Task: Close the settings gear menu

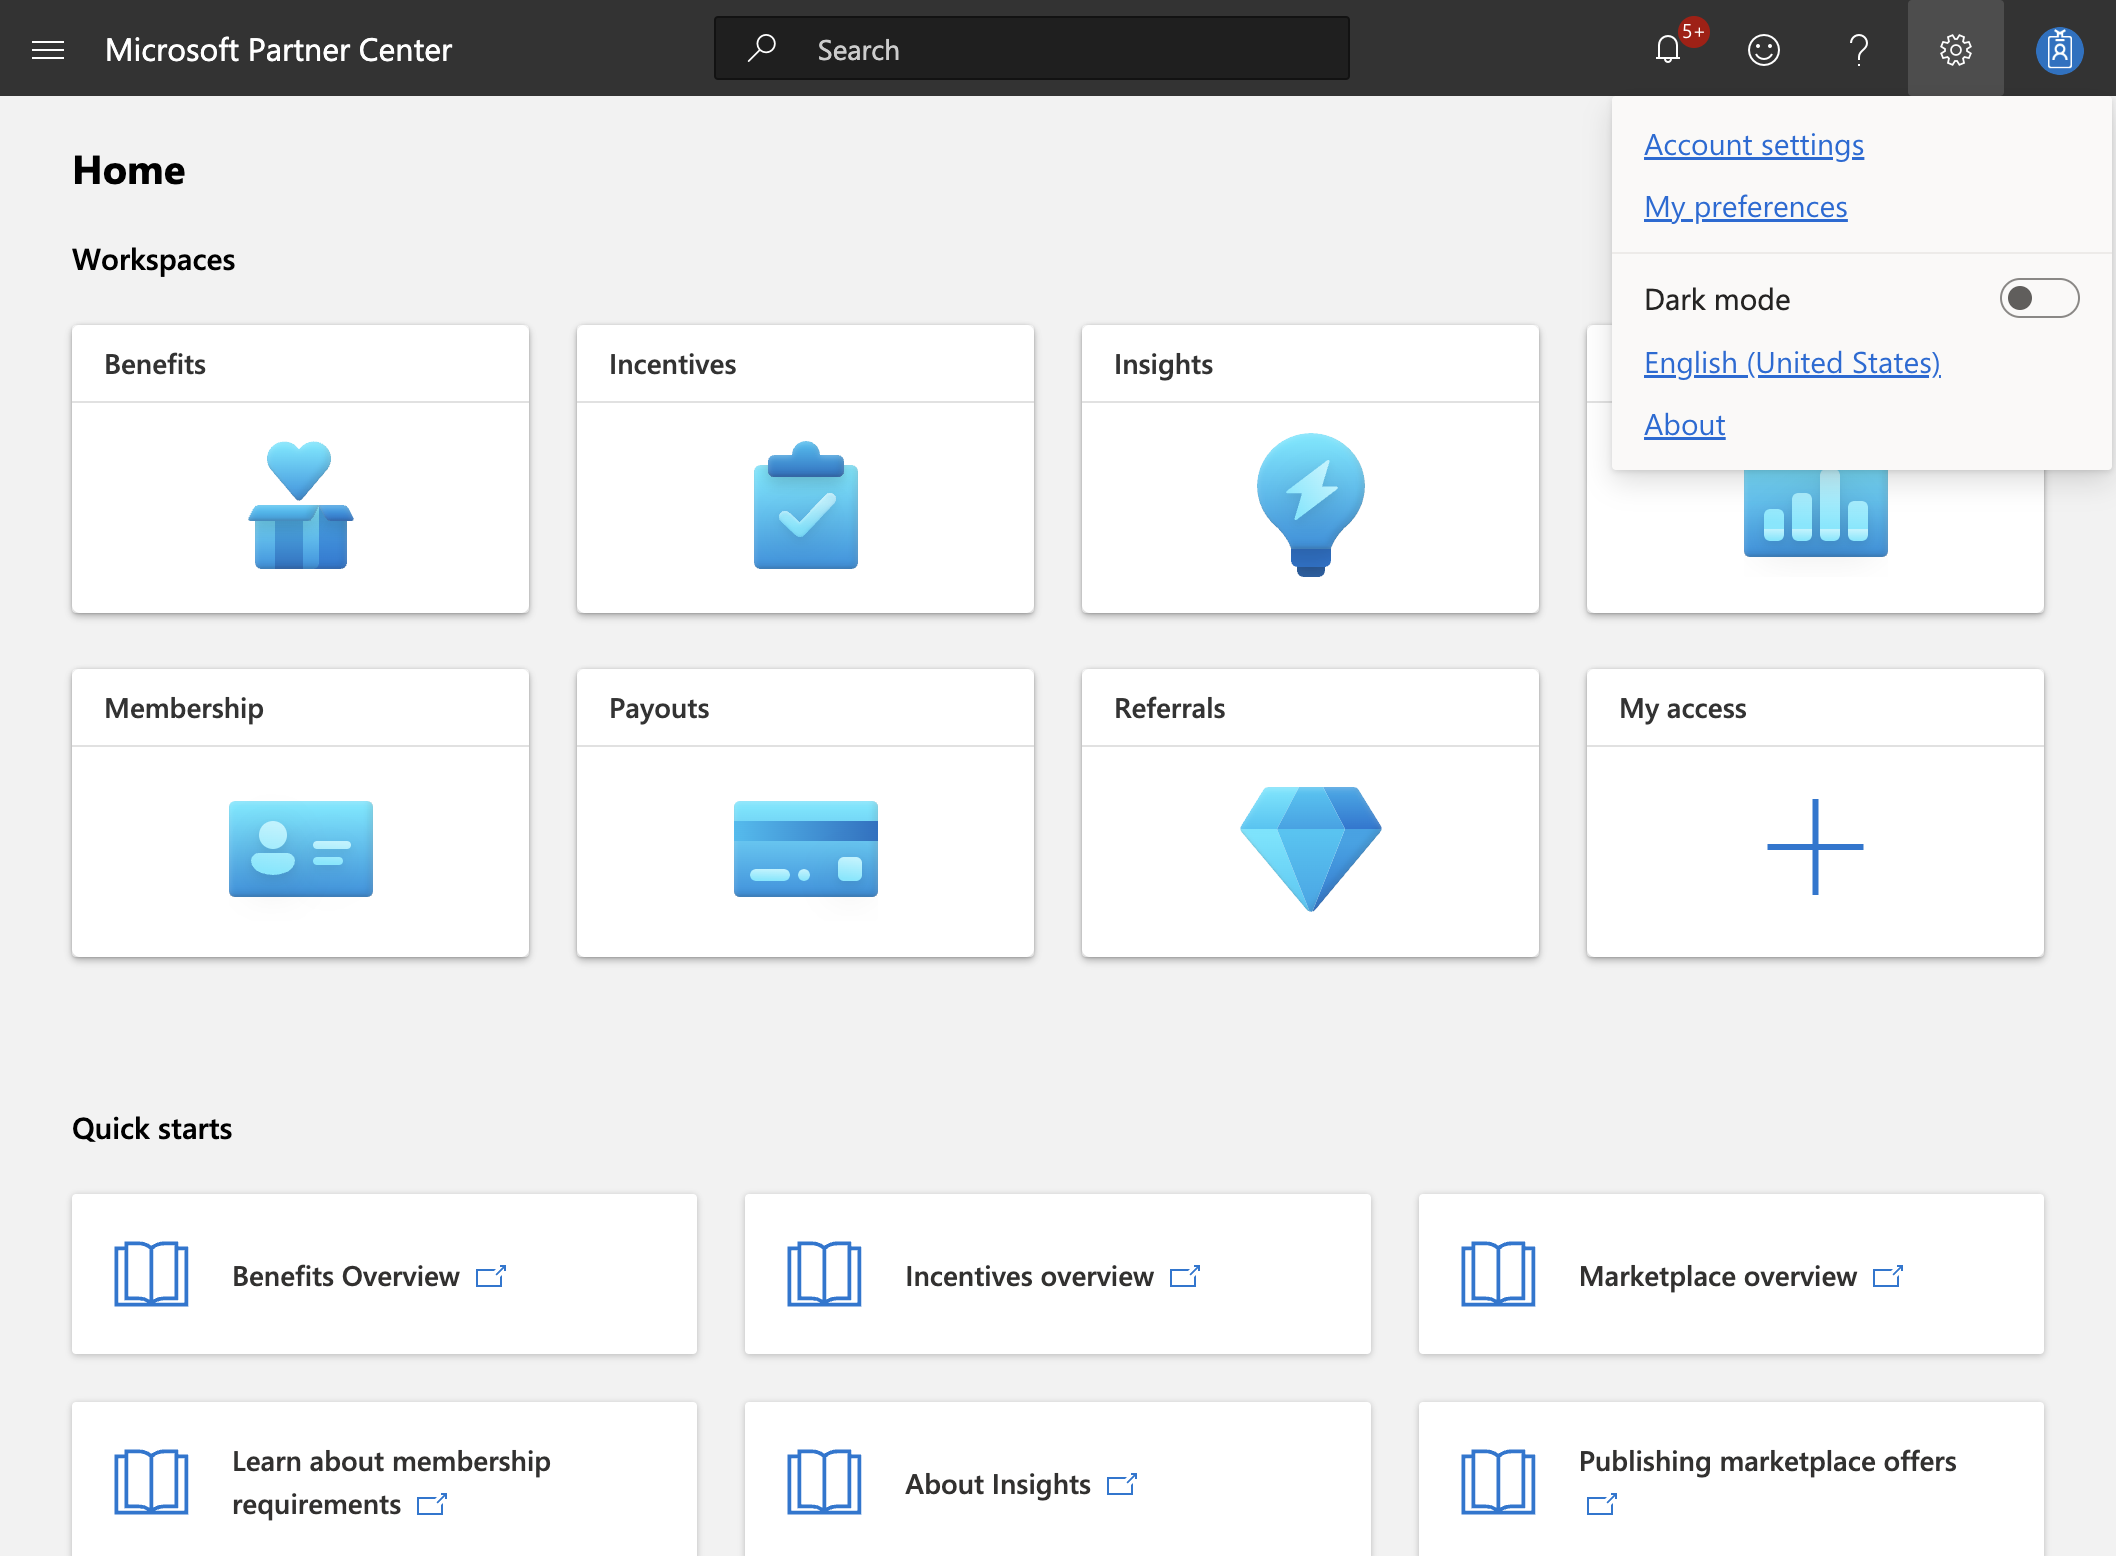Action: point(1955,49)
